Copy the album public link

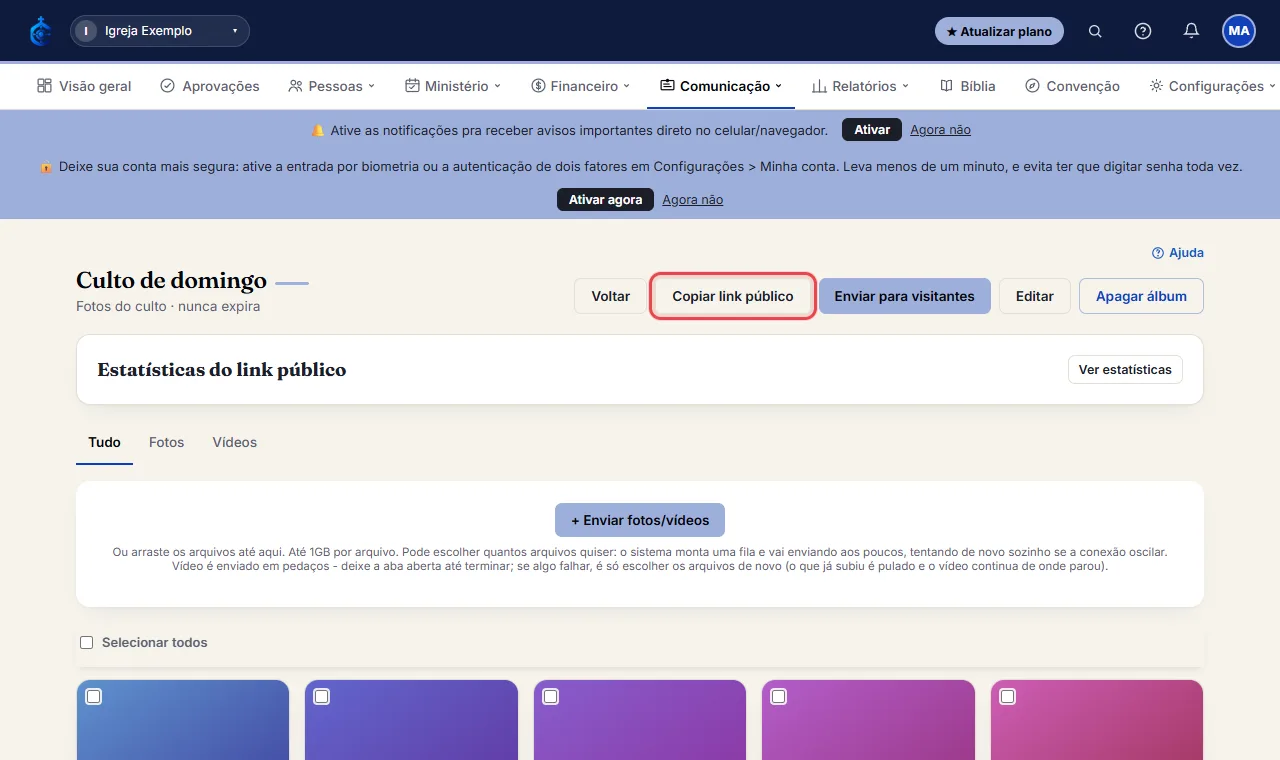(733, 296)
